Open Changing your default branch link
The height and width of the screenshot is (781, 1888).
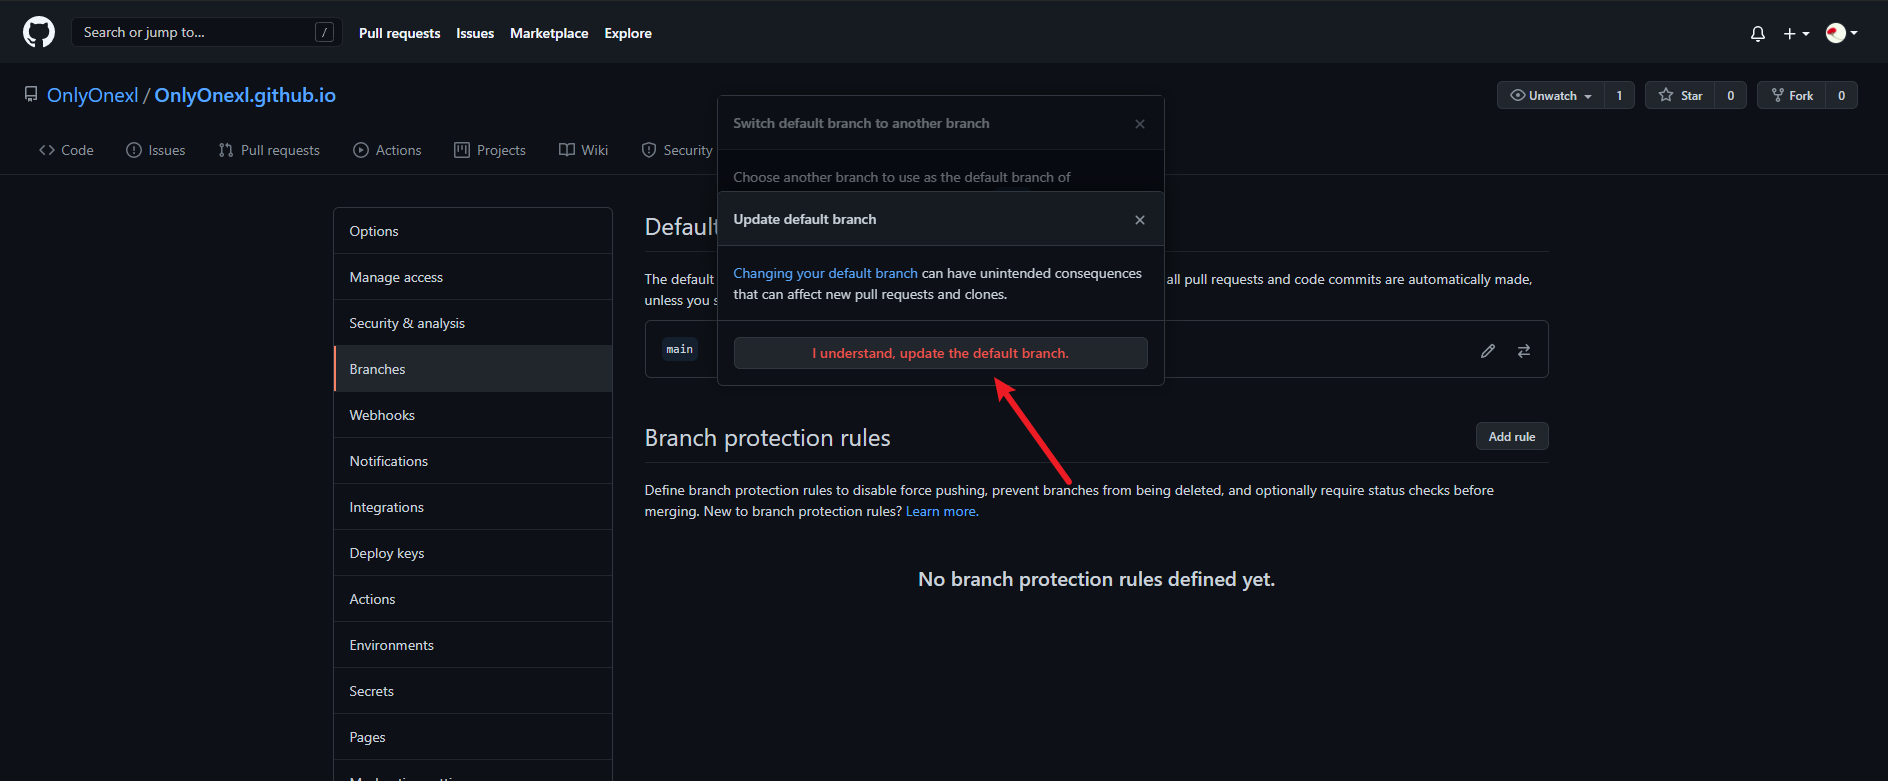click(x=825, y=273)
